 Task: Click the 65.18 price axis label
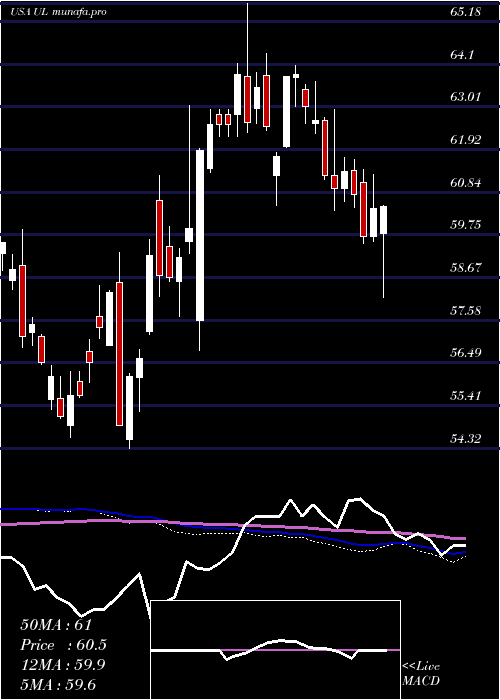[x=466, y=12]
